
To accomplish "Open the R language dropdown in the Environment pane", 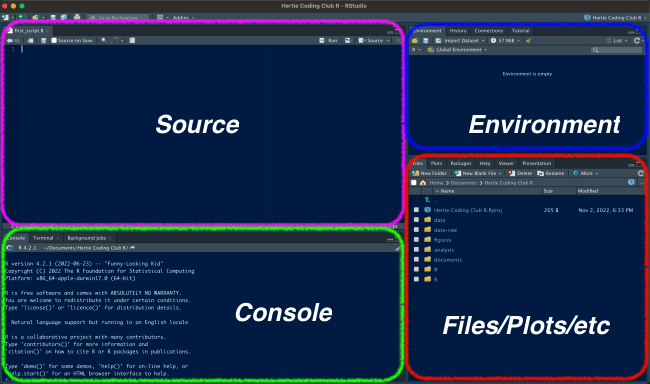I will point(416,50).
